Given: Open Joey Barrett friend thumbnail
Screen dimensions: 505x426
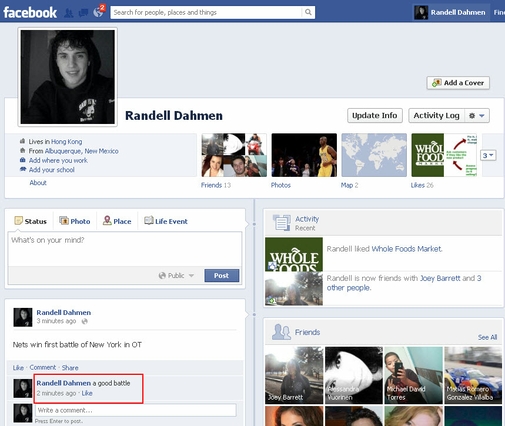Looking at the screenshot, I should tap(294, 375).
